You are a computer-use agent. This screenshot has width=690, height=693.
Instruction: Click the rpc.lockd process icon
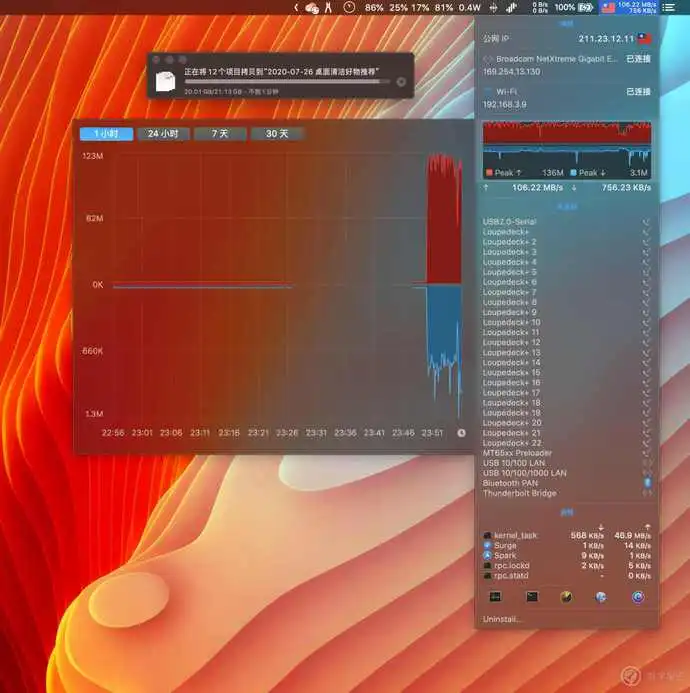point(487,565)
